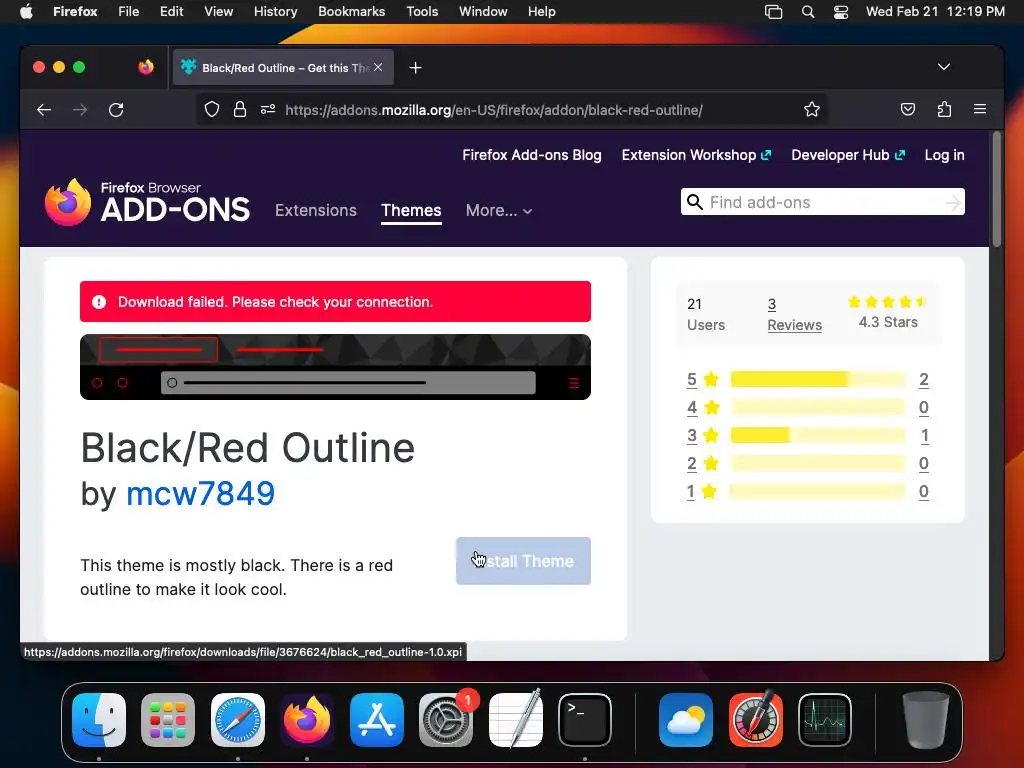1024x768 pixels.
Task: Click the 4.3 Stars rating stars
Action: pos(888,302)
